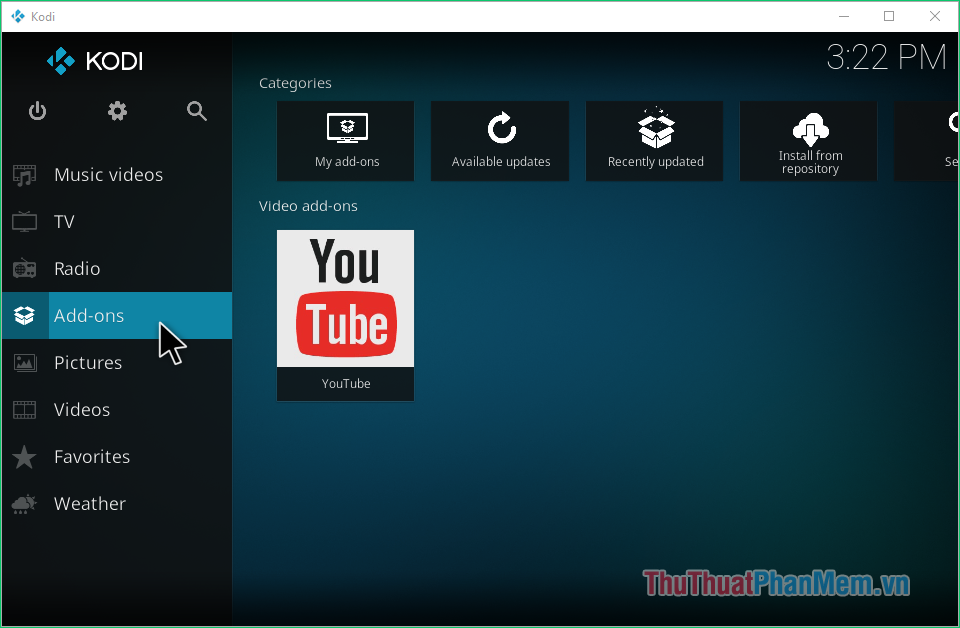This screenshot has height=628, width=960.
Task: Open Kodi settings via the gear icon
Action: click(x=117, y=111)
